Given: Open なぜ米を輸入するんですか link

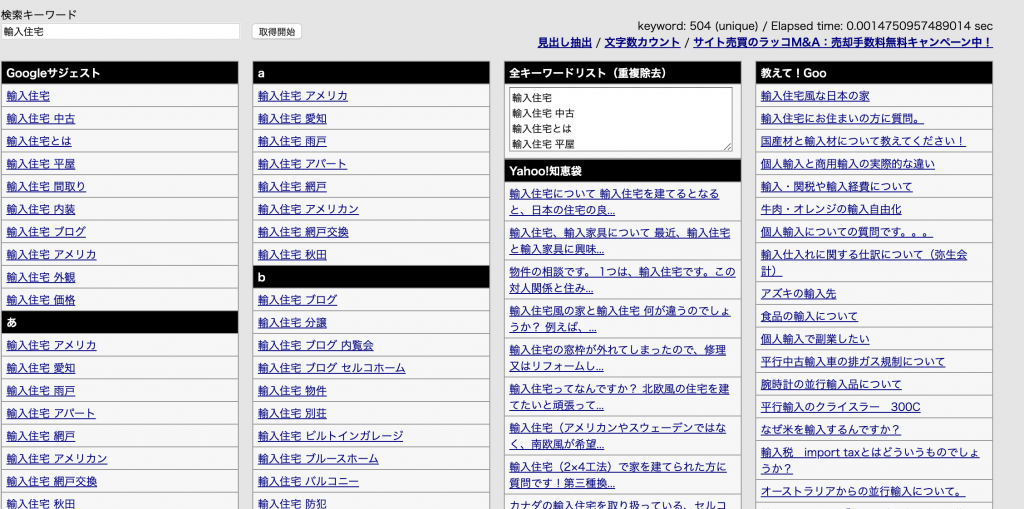Looking at the screenshot, I should (x=831, y=430).
